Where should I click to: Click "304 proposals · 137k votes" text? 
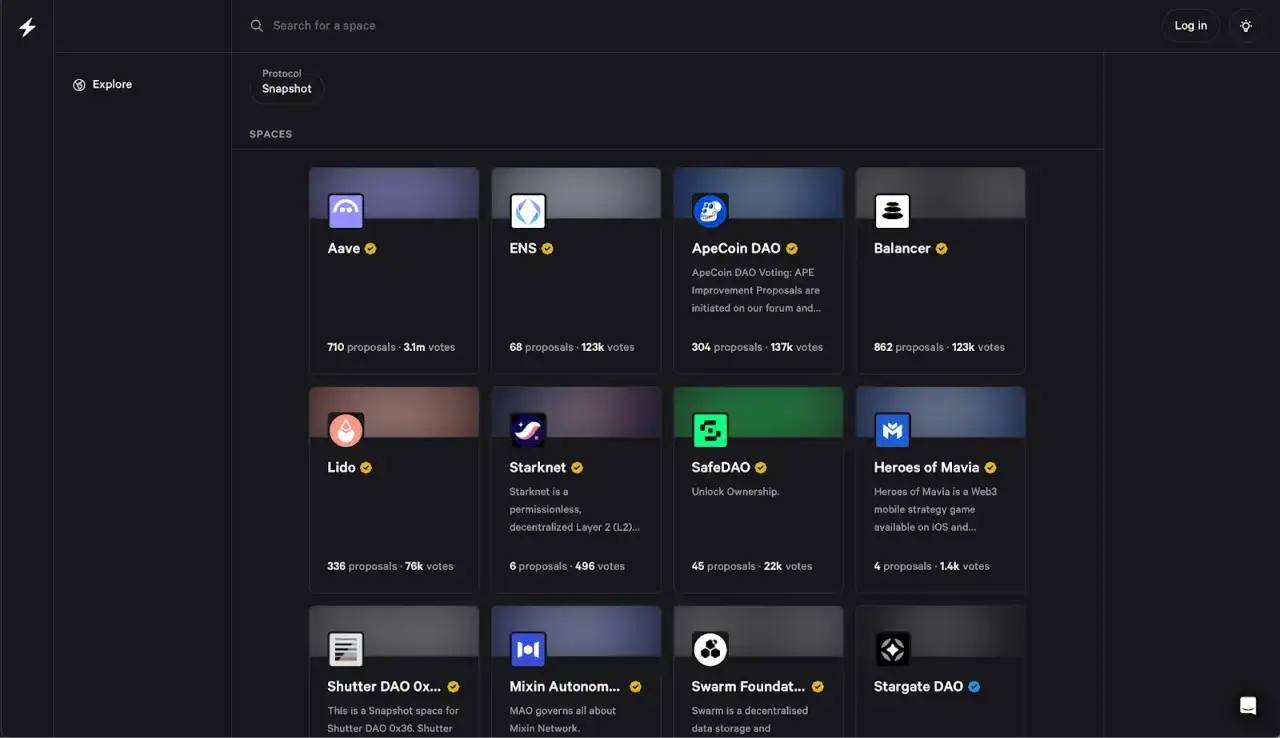pos(757,348)
